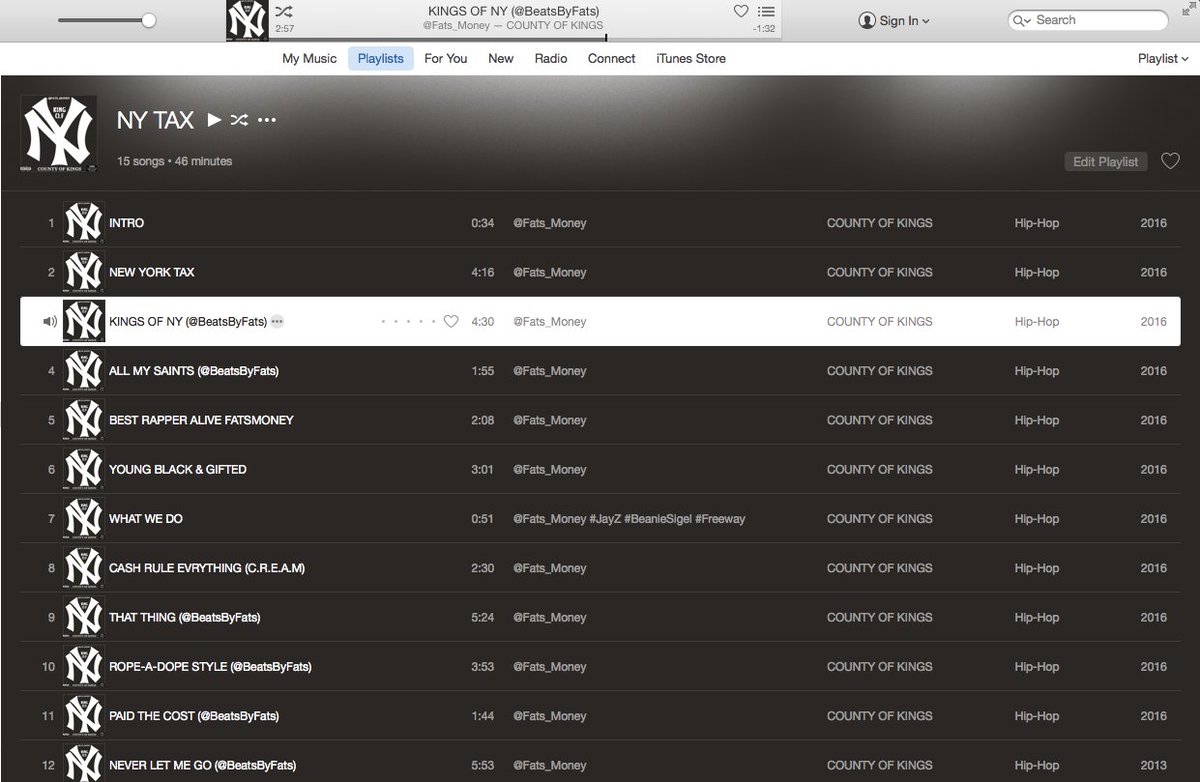This screenshot has width=1200, height=782.
Task: Click the speaker icon on playing row
Action: [x=49, y=321]
